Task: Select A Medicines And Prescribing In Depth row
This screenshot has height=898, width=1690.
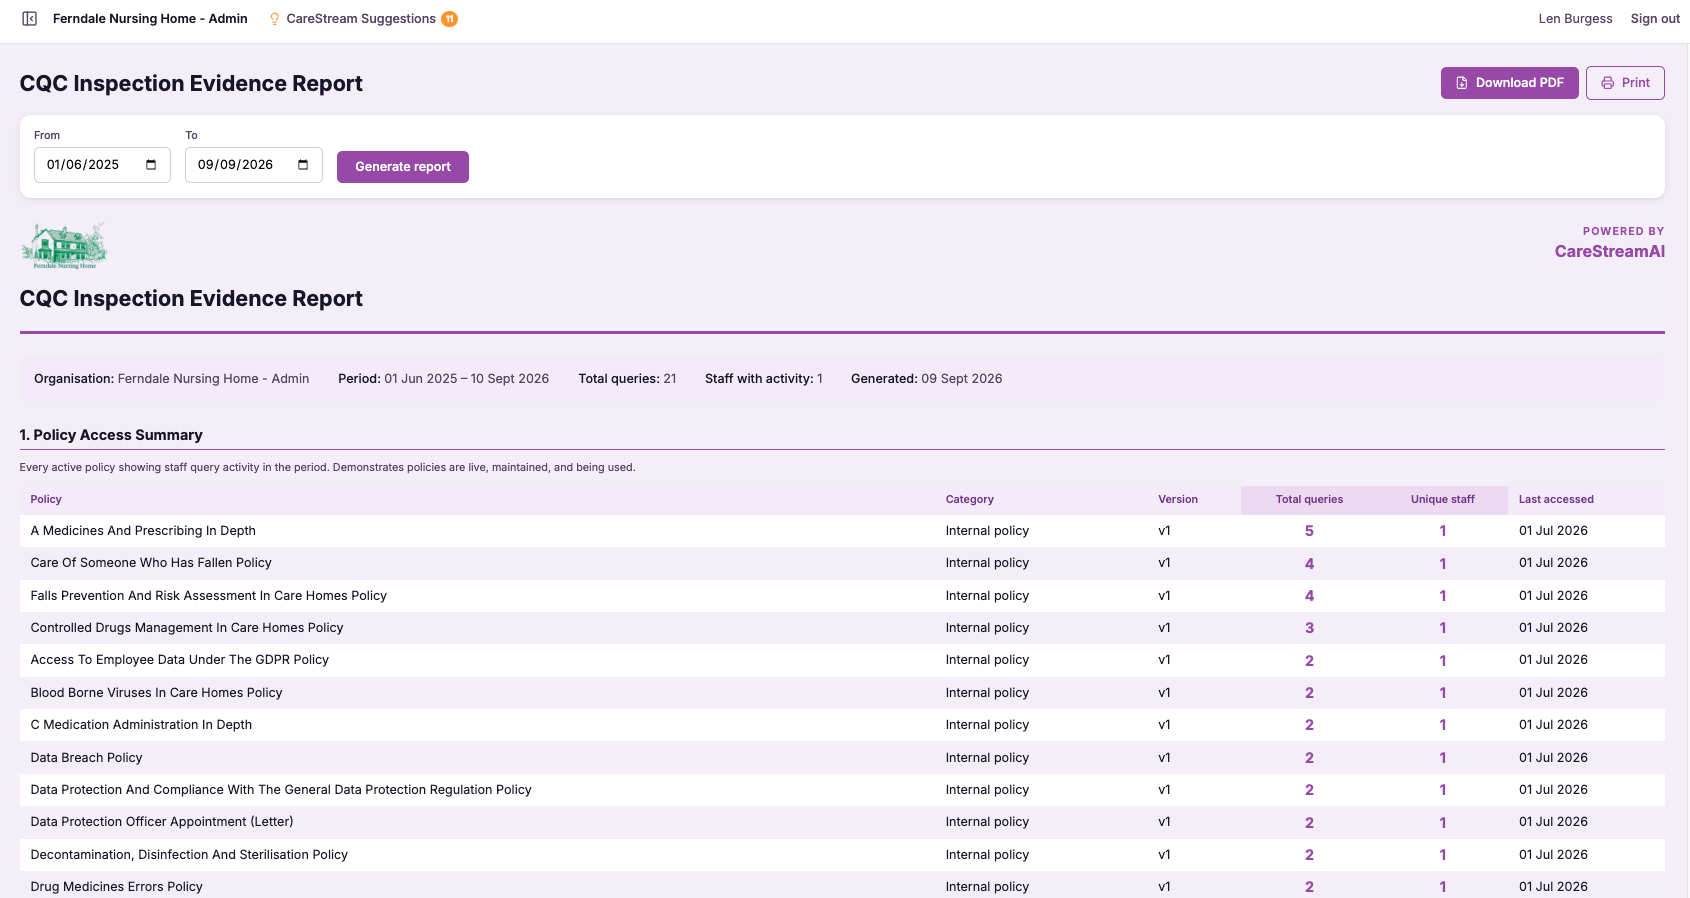Action: (x=842, y=531)
